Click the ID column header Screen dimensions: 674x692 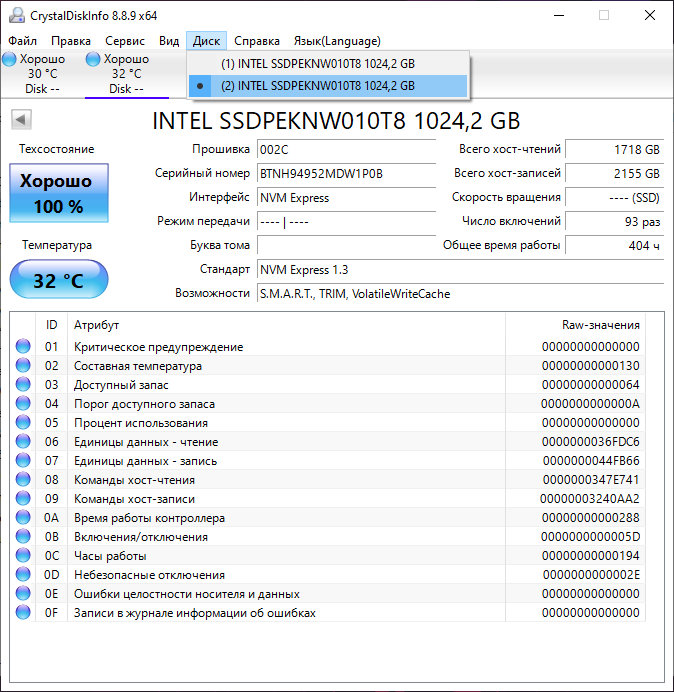click(x=51, y=325)
